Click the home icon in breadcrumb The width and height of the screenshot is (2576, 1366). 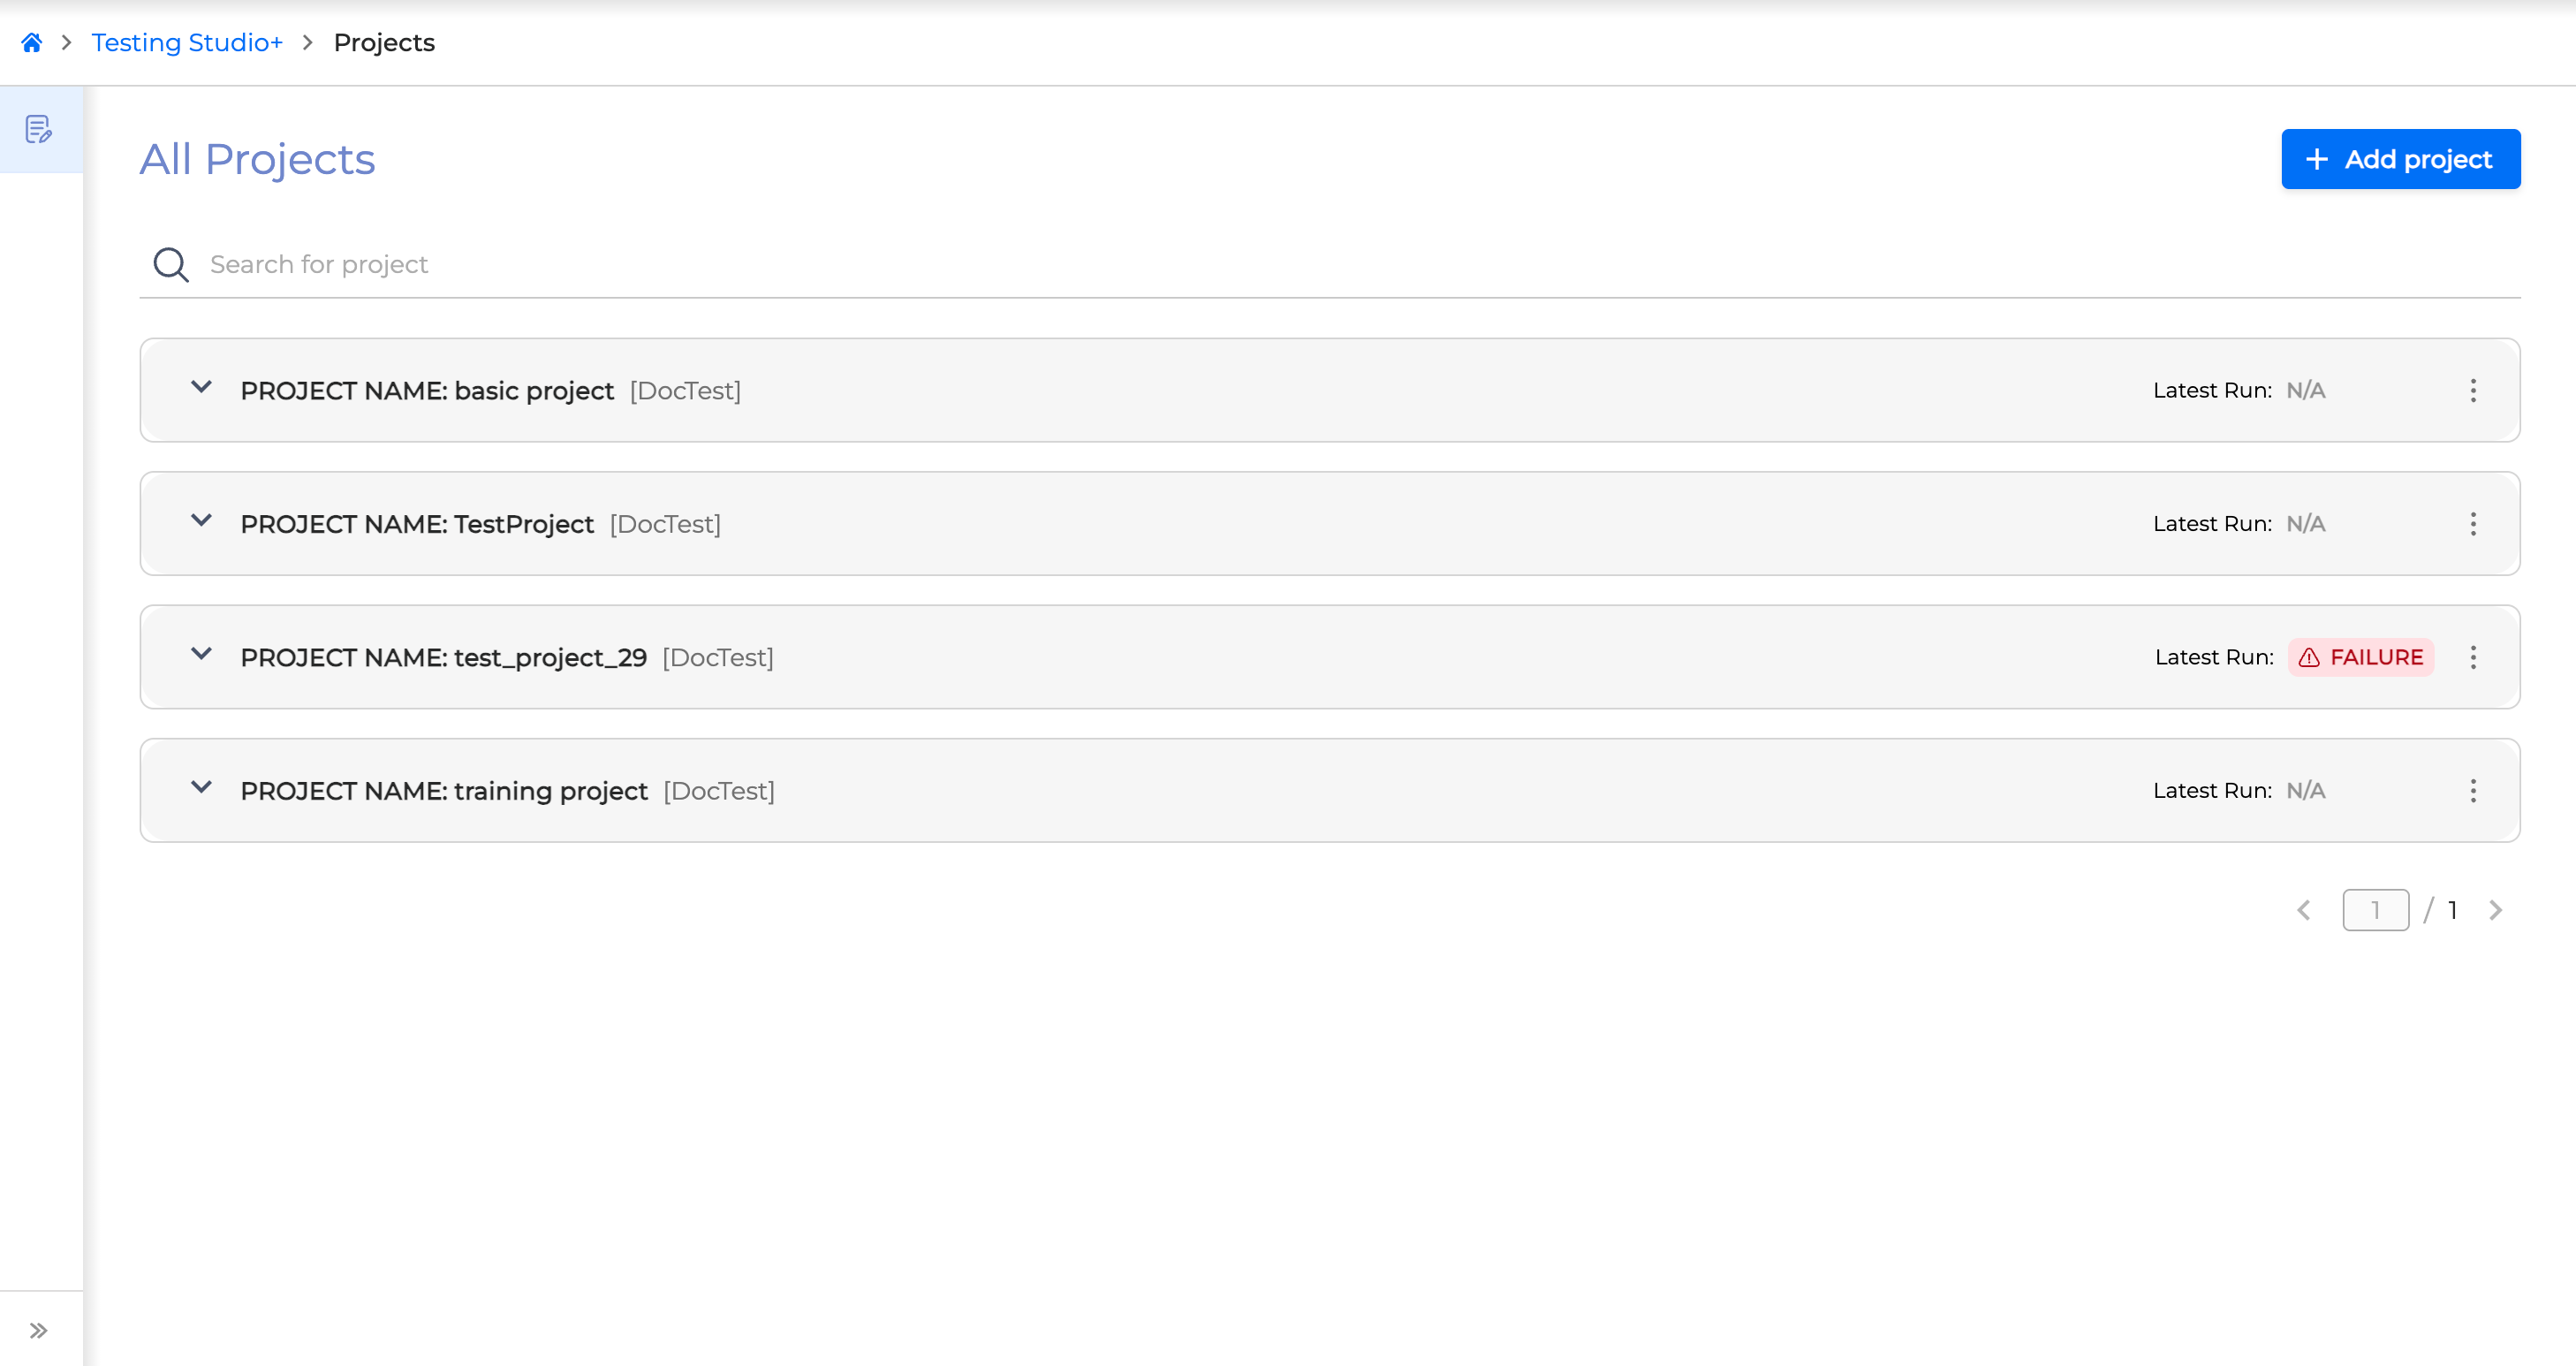point(32,43)
